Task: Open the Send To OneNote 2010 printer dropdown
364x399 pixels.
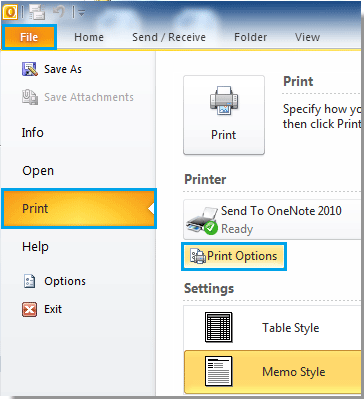Action: 272,220
